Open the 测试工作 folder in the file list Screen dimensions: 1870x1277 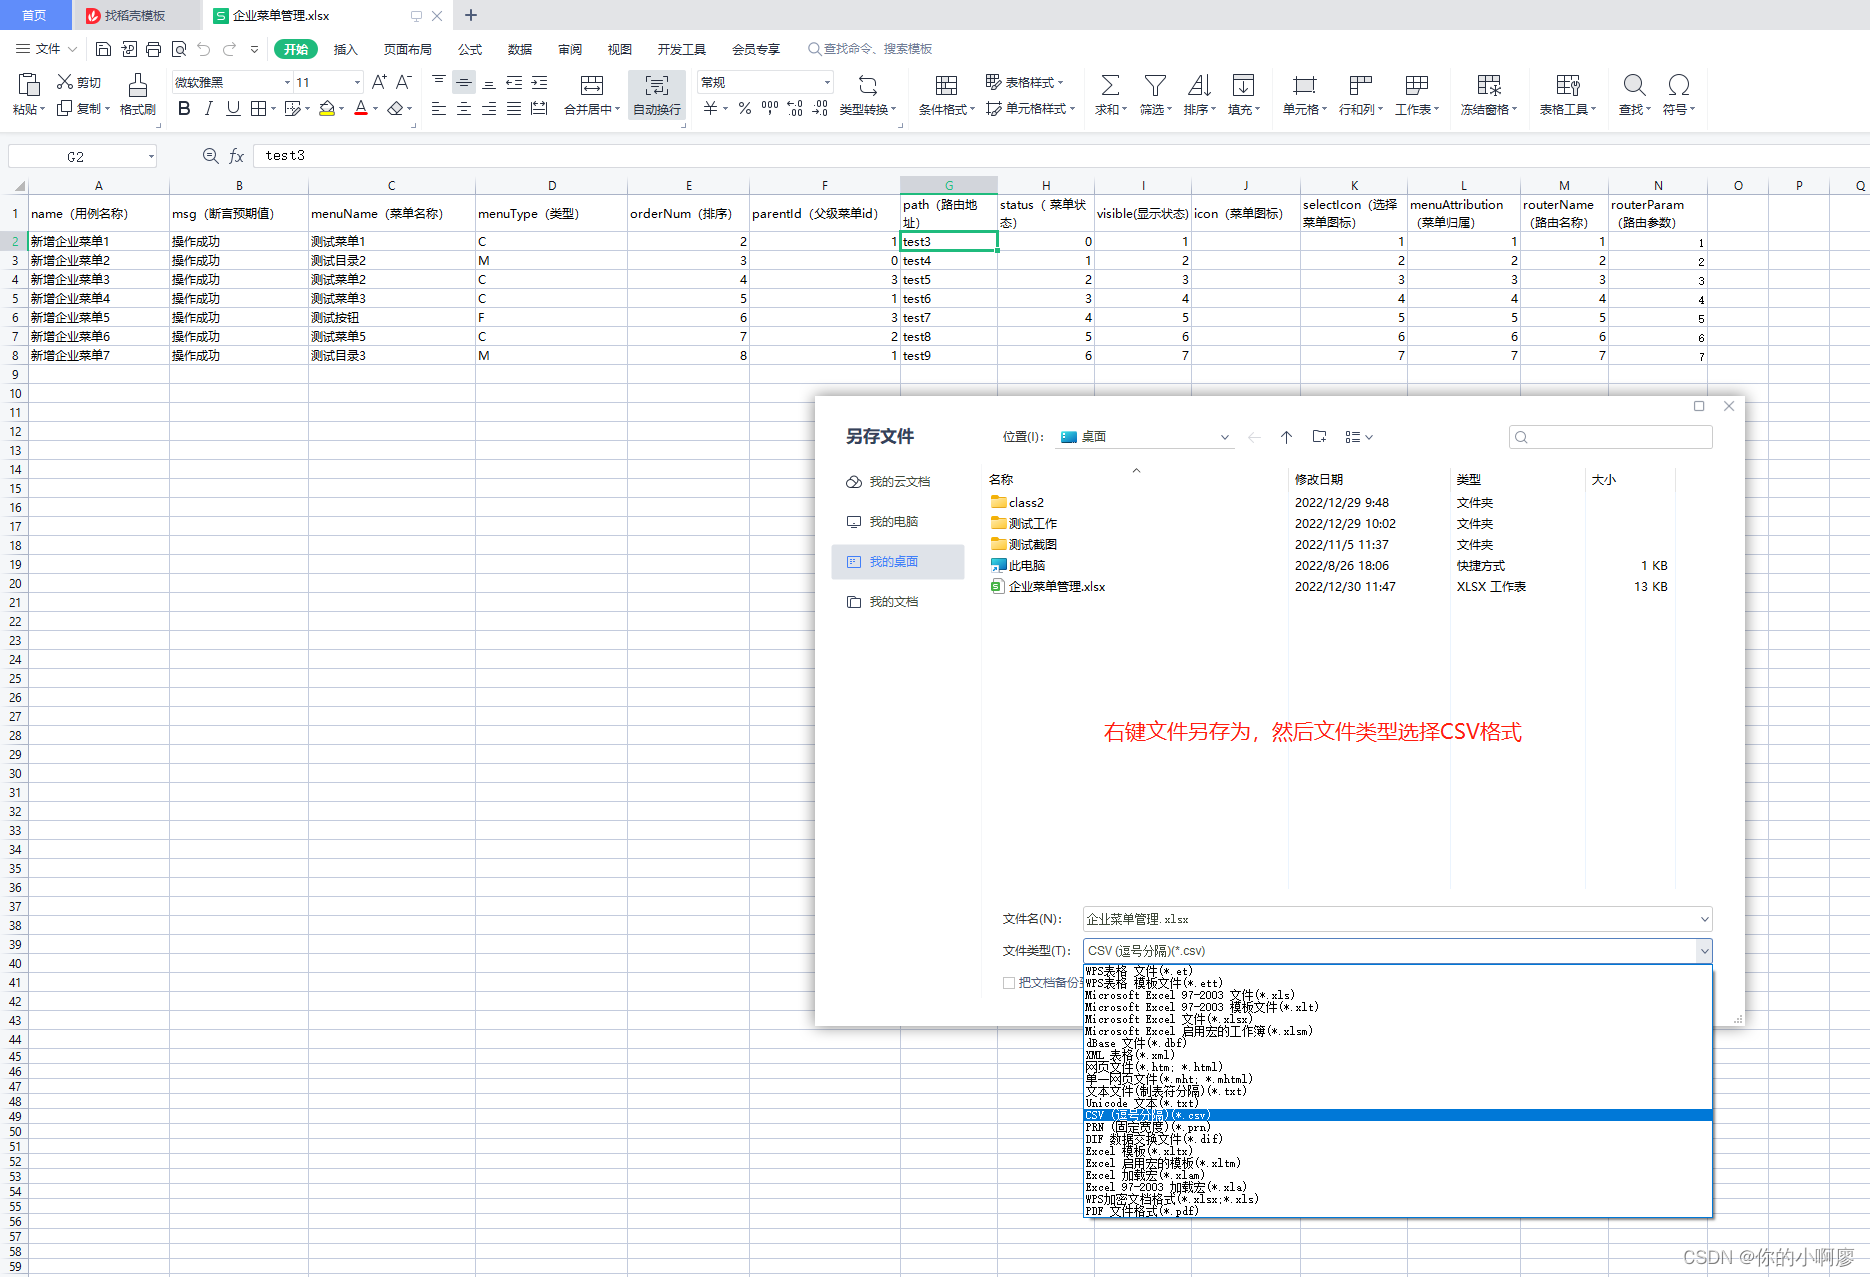[1024, 524]
